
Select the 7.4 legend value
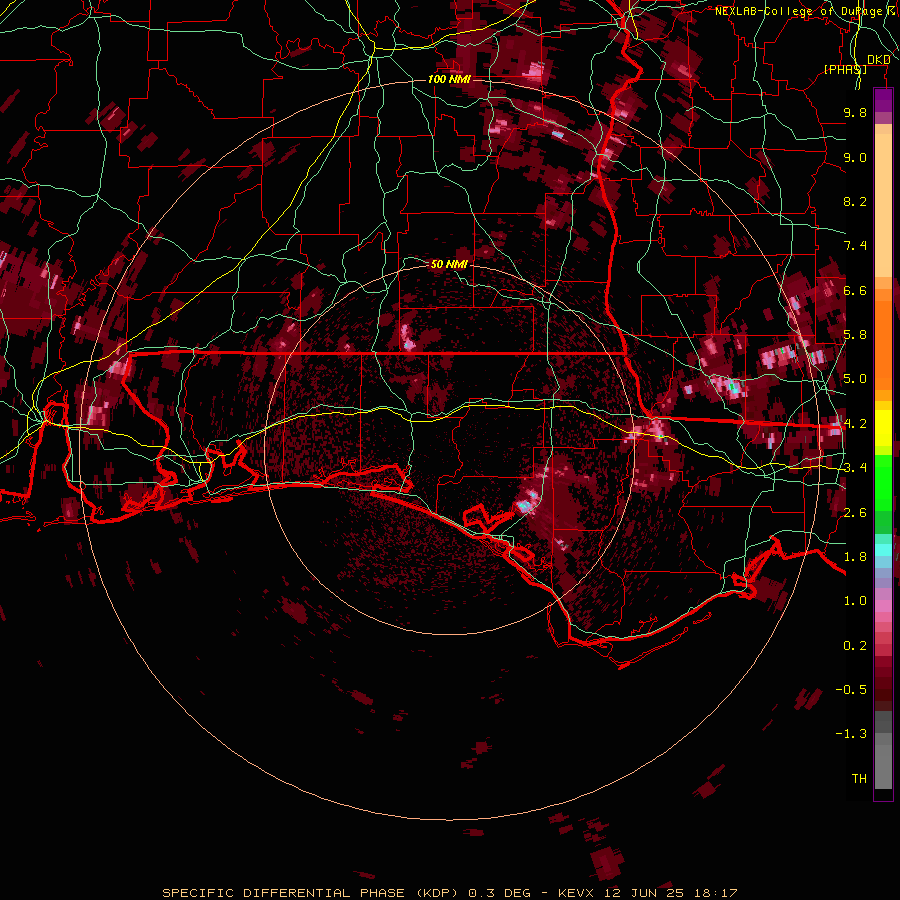click(855, 246)
